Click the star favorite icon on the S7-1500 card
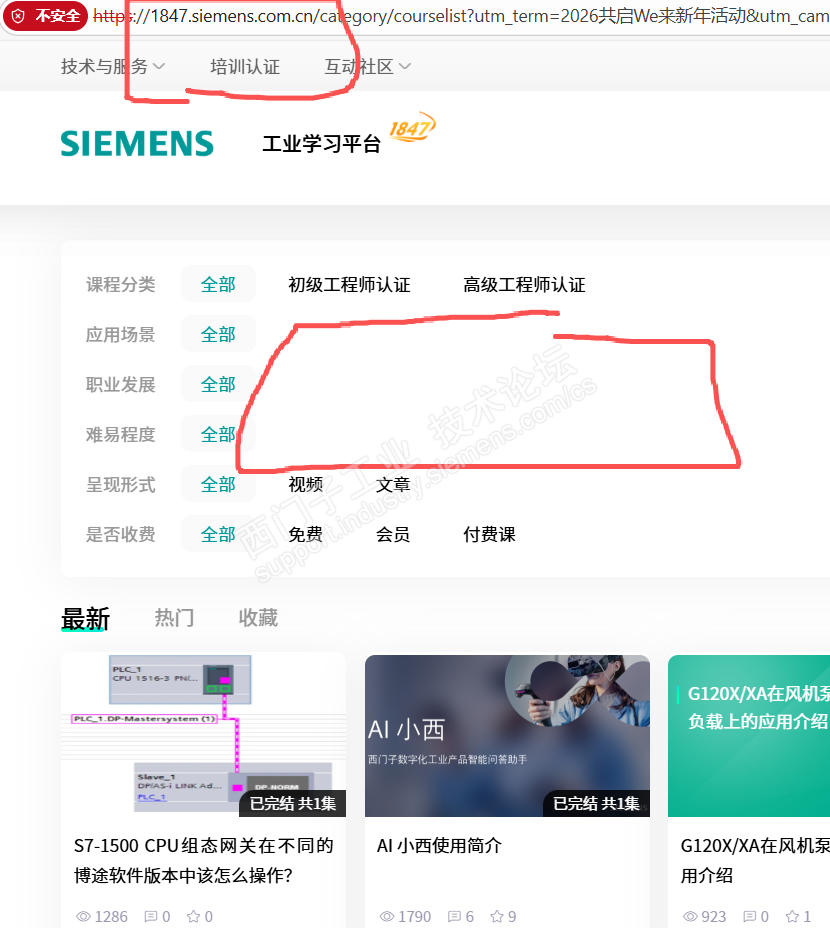This screenshot has height=928, width=830. (193, 916)
